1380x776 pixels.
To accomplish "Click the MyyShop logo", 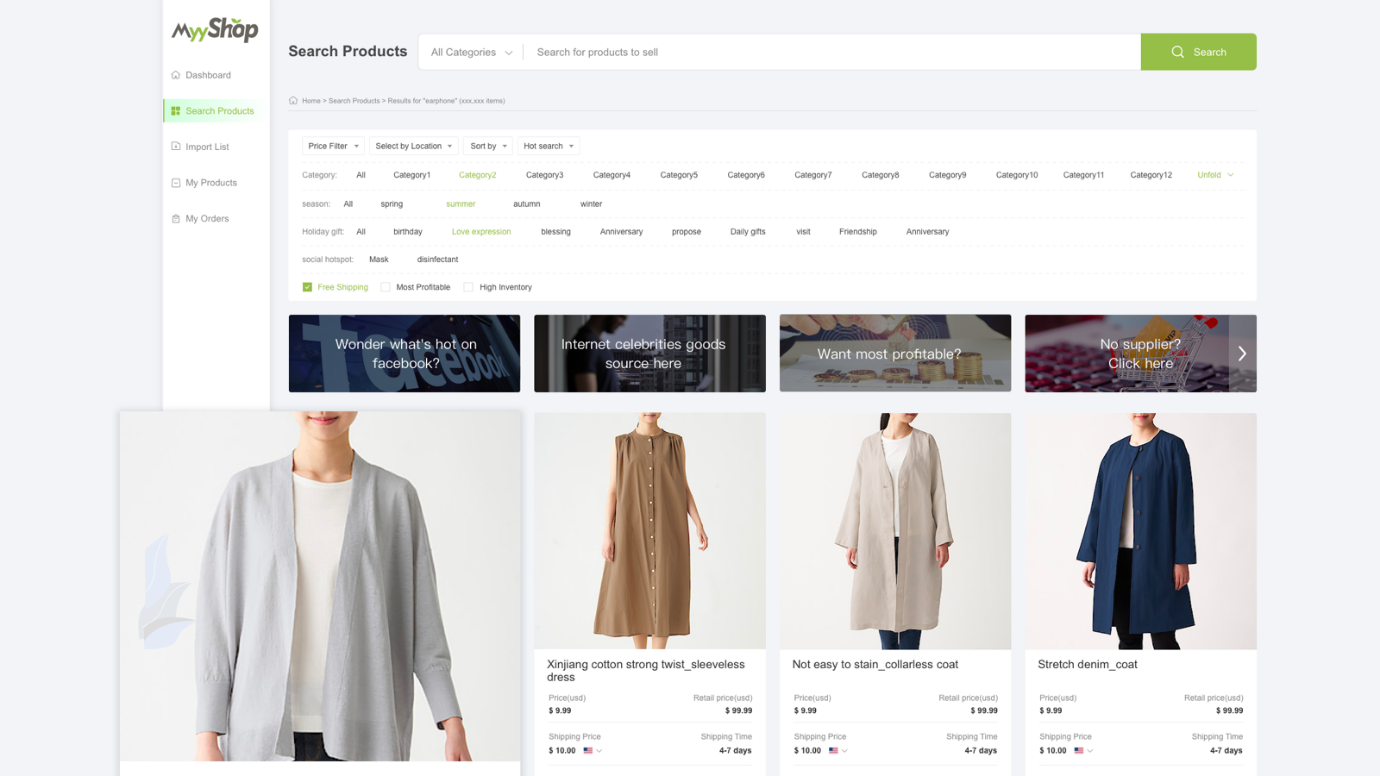I will [x=215, y=30].
